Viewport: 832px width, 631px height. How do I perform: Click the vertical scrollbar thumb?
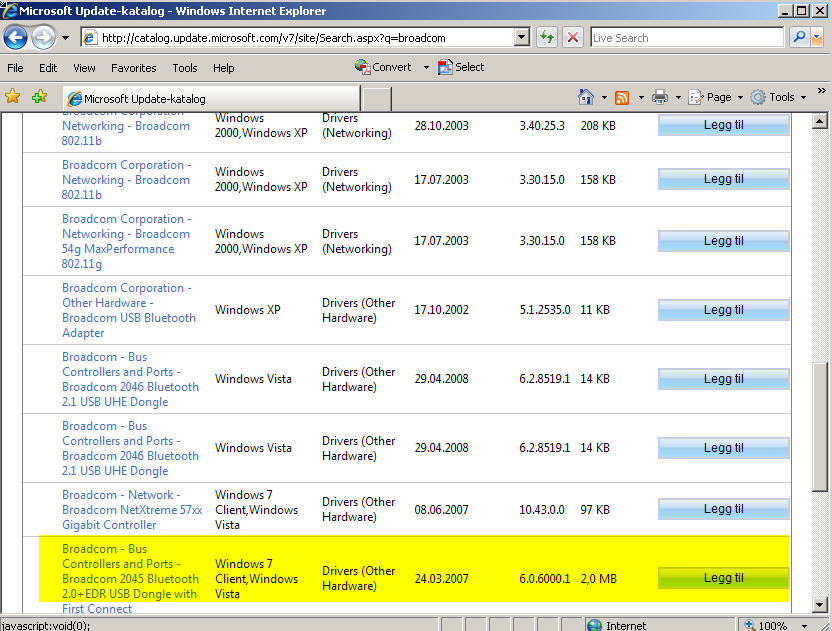tap(819, 427)
